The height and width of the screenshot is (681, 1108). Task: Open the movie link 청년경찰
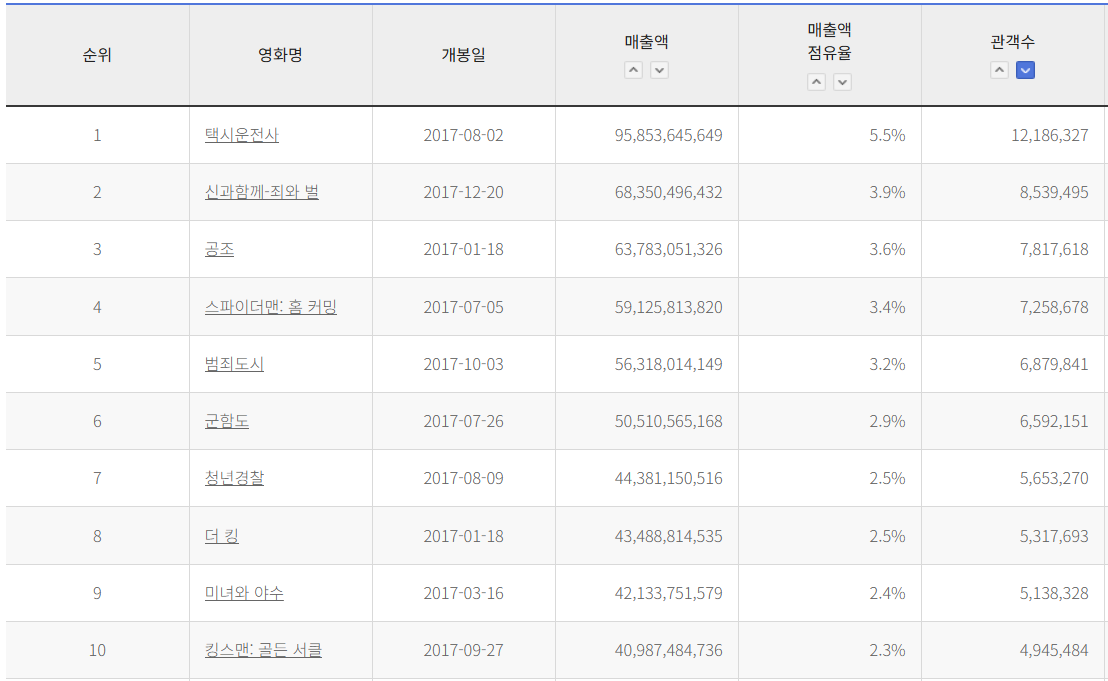coord(234,478)
